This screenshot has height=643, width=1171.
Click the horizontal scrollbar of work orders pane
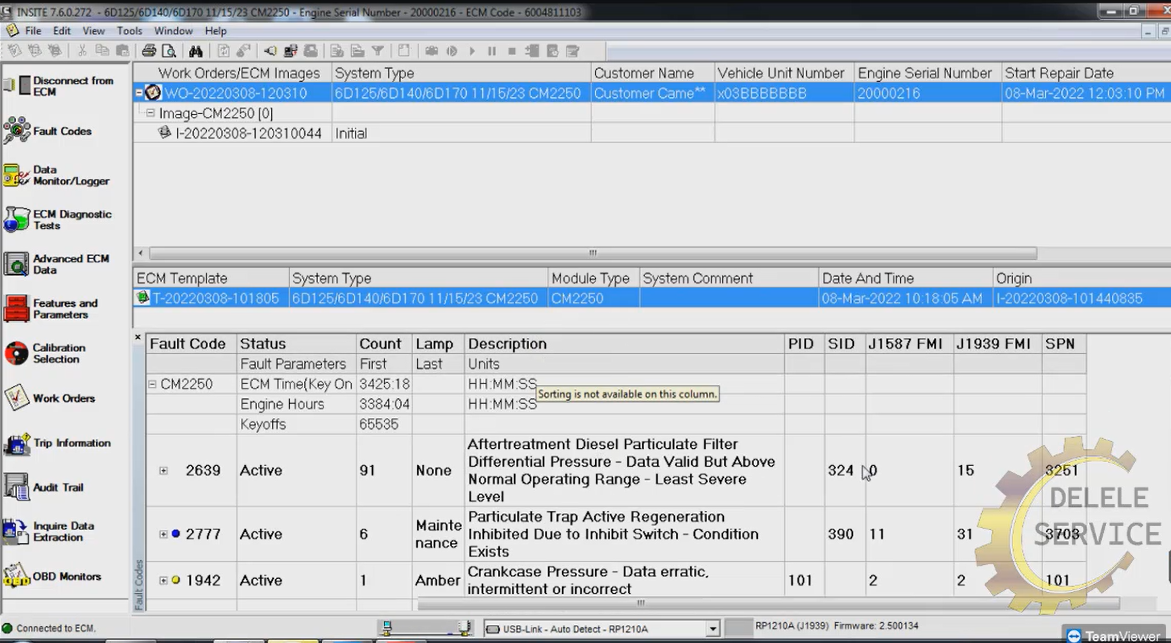tap(592, 253)
